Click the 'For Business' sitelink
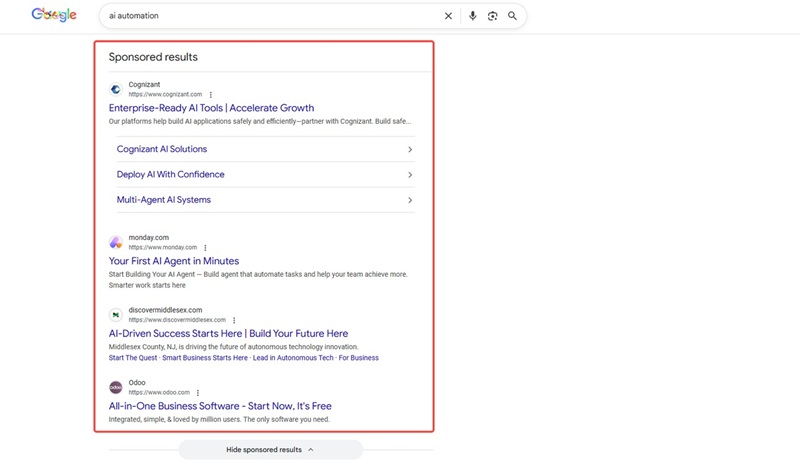This screenshot has height=462, width=800. point(359,358)
